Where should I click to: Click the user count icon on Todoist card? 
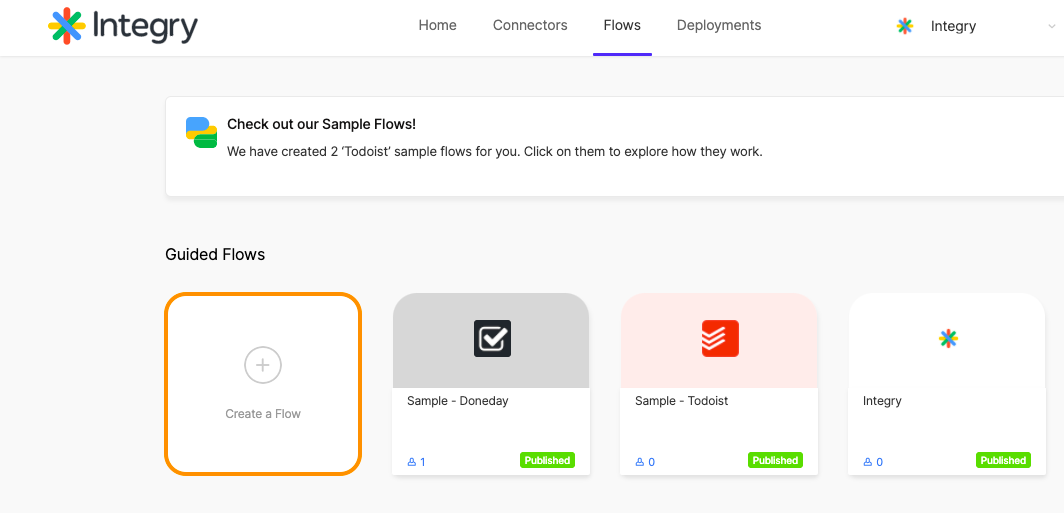(639, 462)
